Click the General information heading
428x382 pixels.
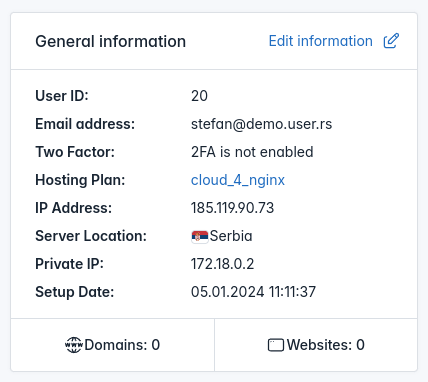[x=111, y=42]
